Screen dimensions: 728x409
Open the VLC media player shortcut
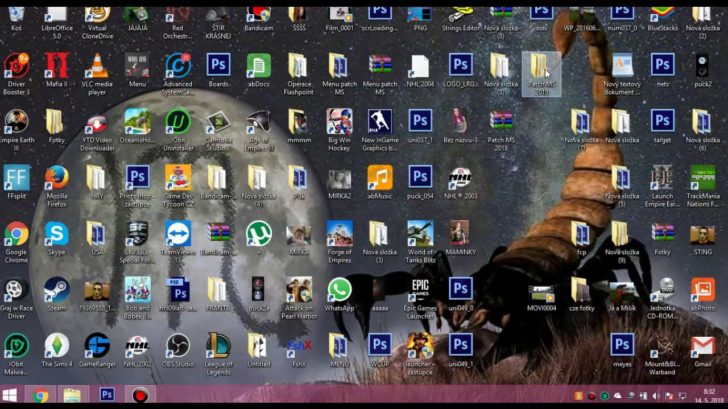98,68
